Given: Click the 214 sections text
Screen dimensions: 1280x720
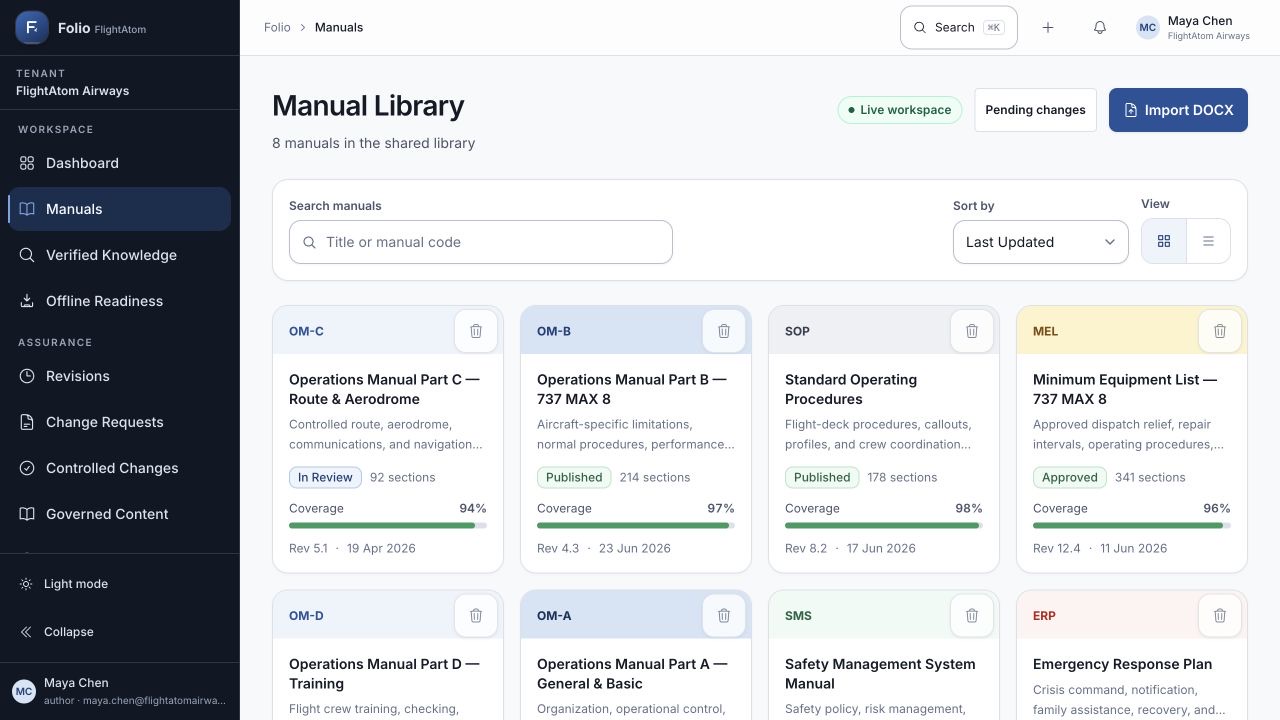Looking at the screenshot, I should pos(655,477).
